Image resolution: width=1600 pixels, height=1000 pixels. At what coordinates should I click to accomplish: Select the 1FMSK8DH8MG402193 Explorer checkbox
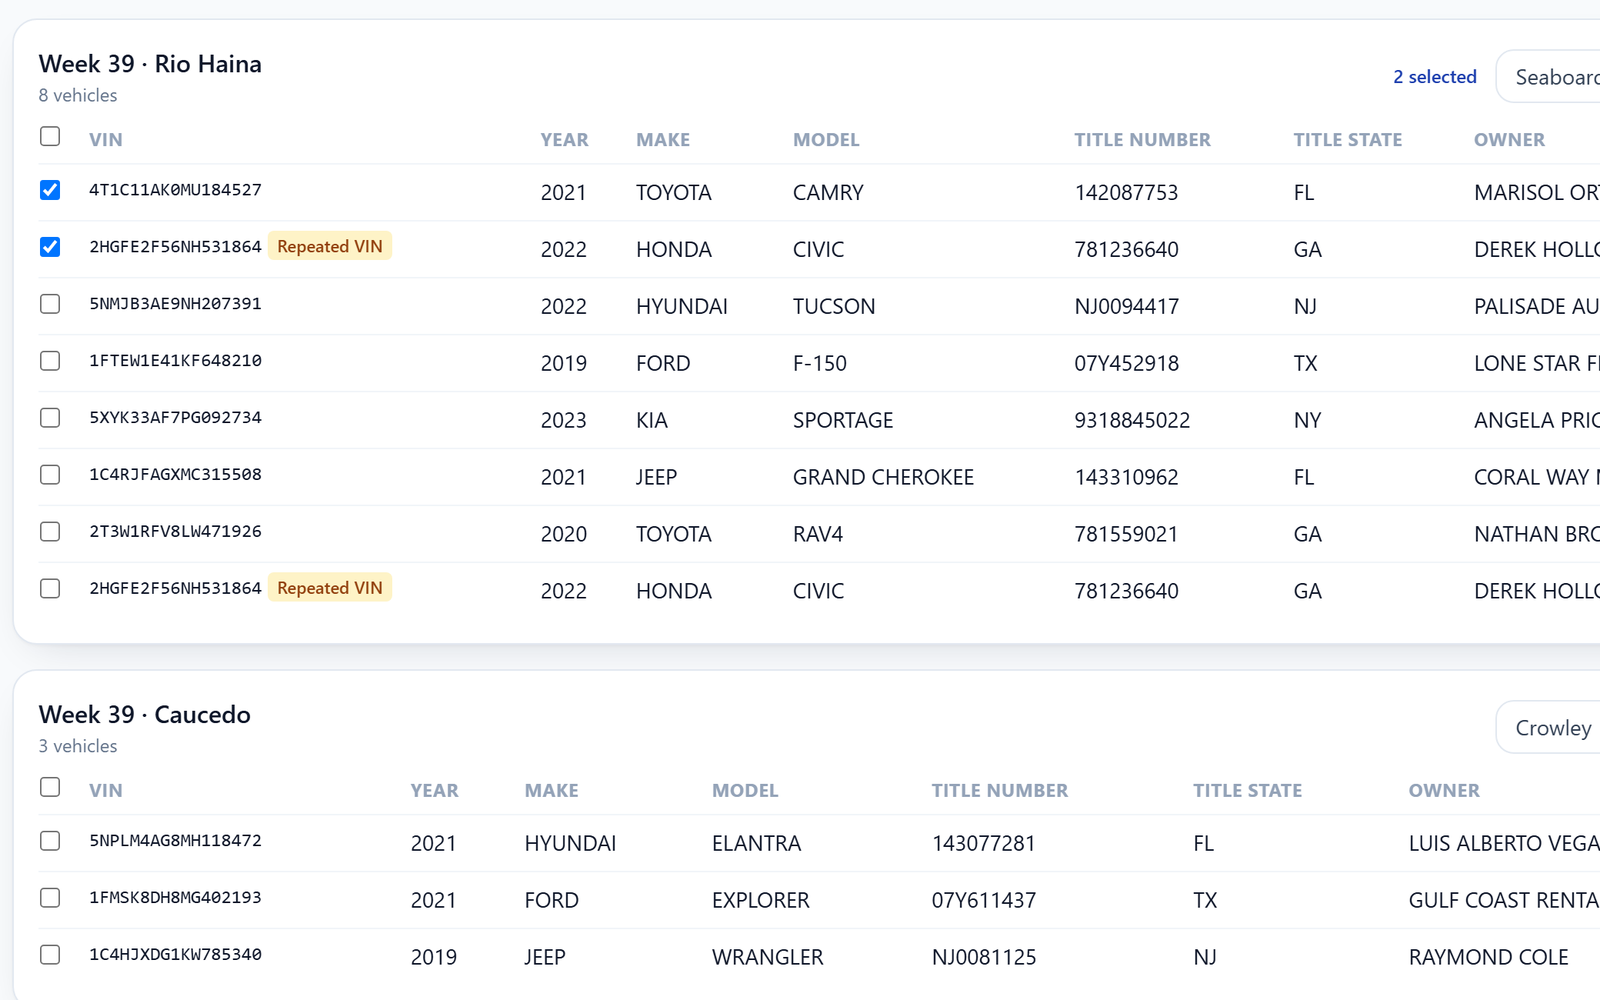click(x=50, y=898)
